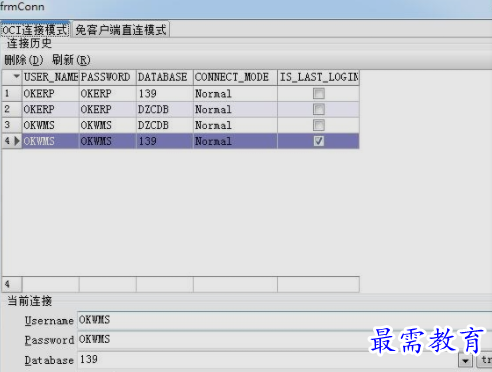This screenshot has width=492, height=372.
Task: Uncheck IS_LAST_LOGIN checkbox in row 4
Action: click(x=319, y=141)
